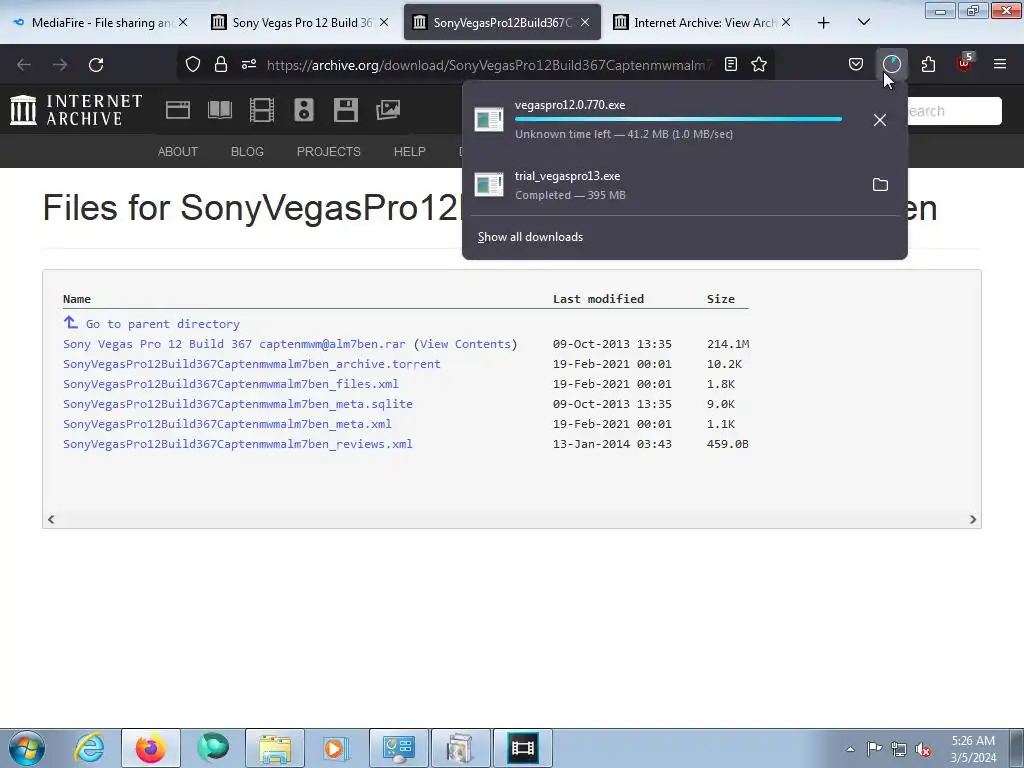Viewport: 1024px width, 768px height.
Task: Save page to Pocket
Action: 856,64
